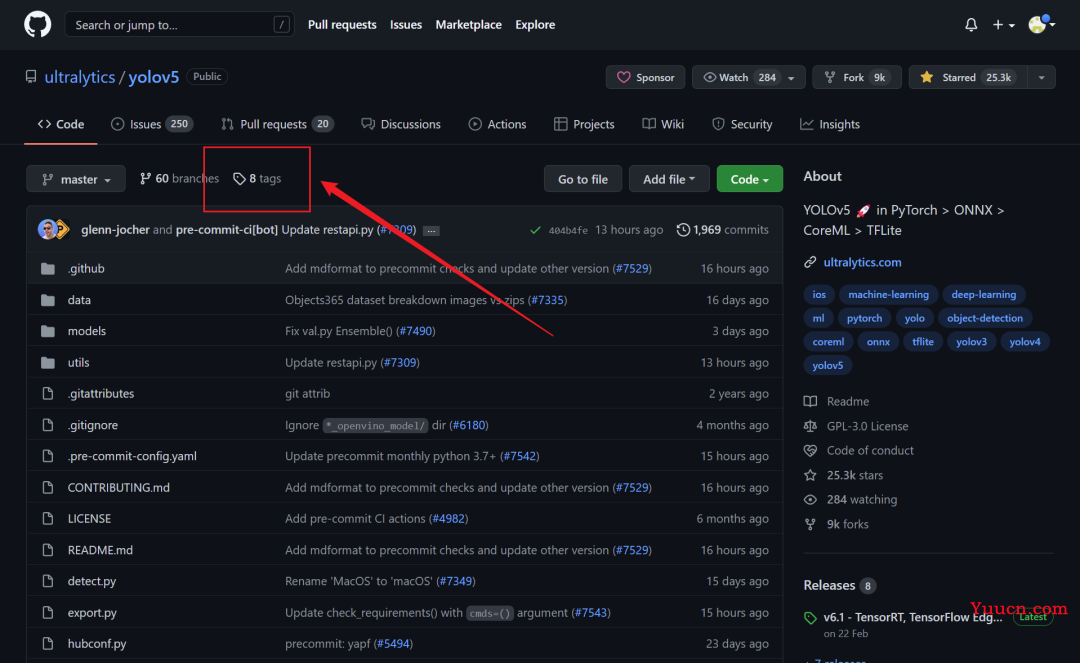Open the data folder
The width and height of the screenshot is (1080, 663).
pyautogui.click(x=79, y=300)
